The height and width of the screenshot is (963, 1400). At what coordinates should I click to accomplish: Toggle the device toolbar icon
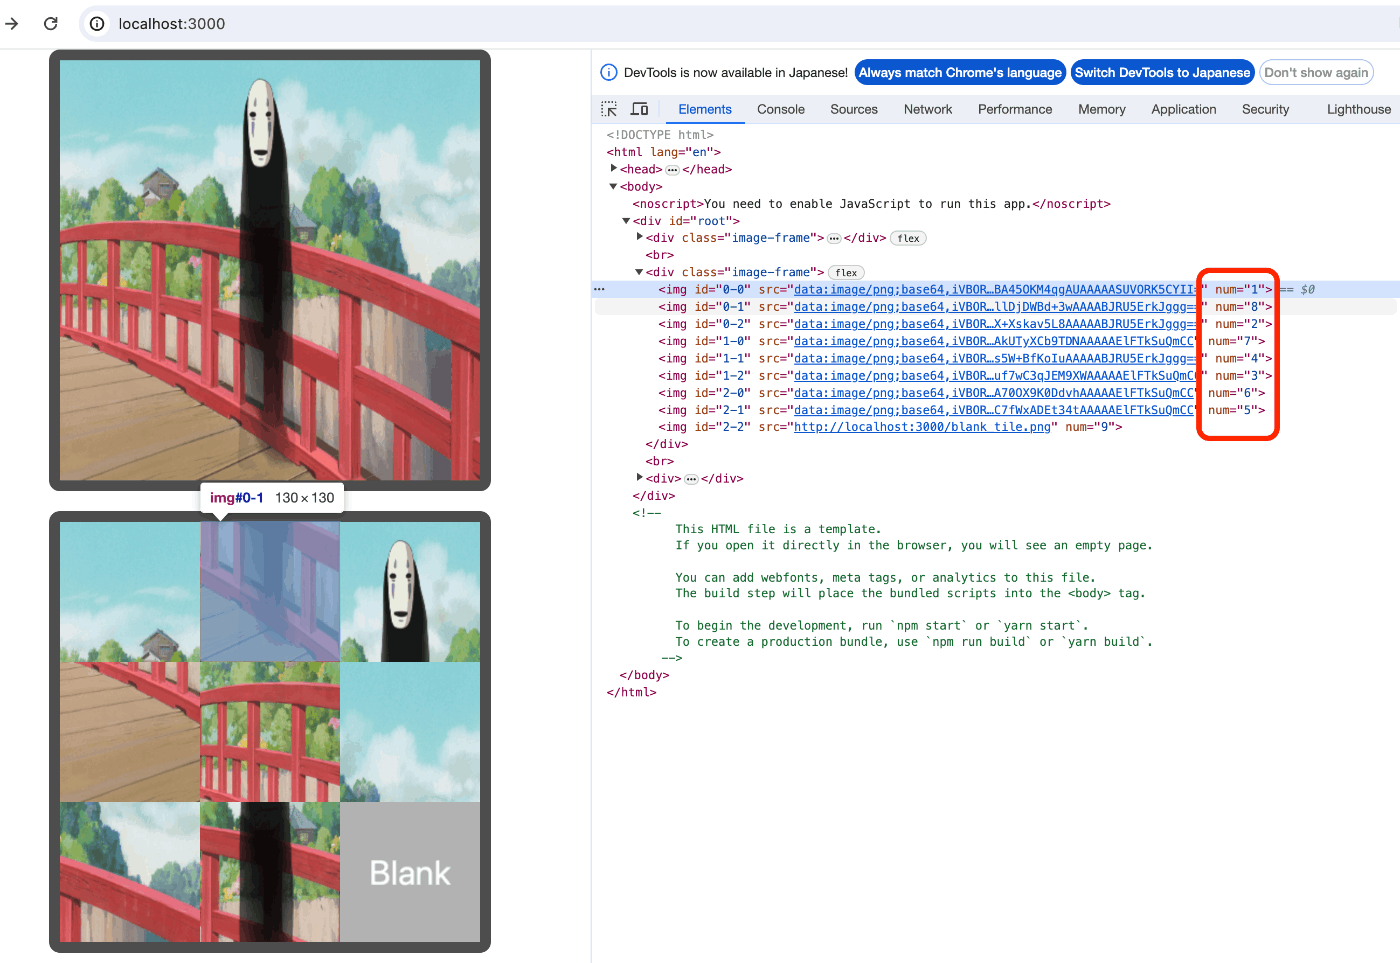tap(640, 109)
